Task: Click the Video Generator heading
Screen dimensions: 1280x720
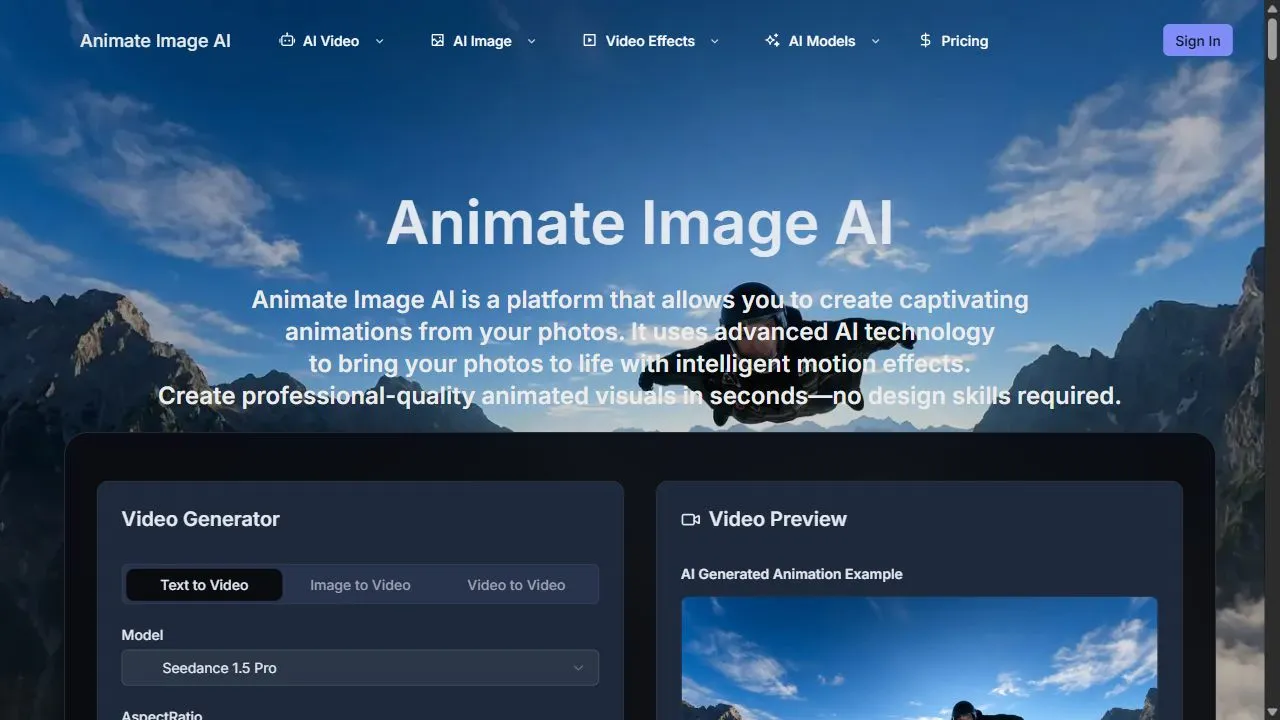Action: [x=200, y=519]
